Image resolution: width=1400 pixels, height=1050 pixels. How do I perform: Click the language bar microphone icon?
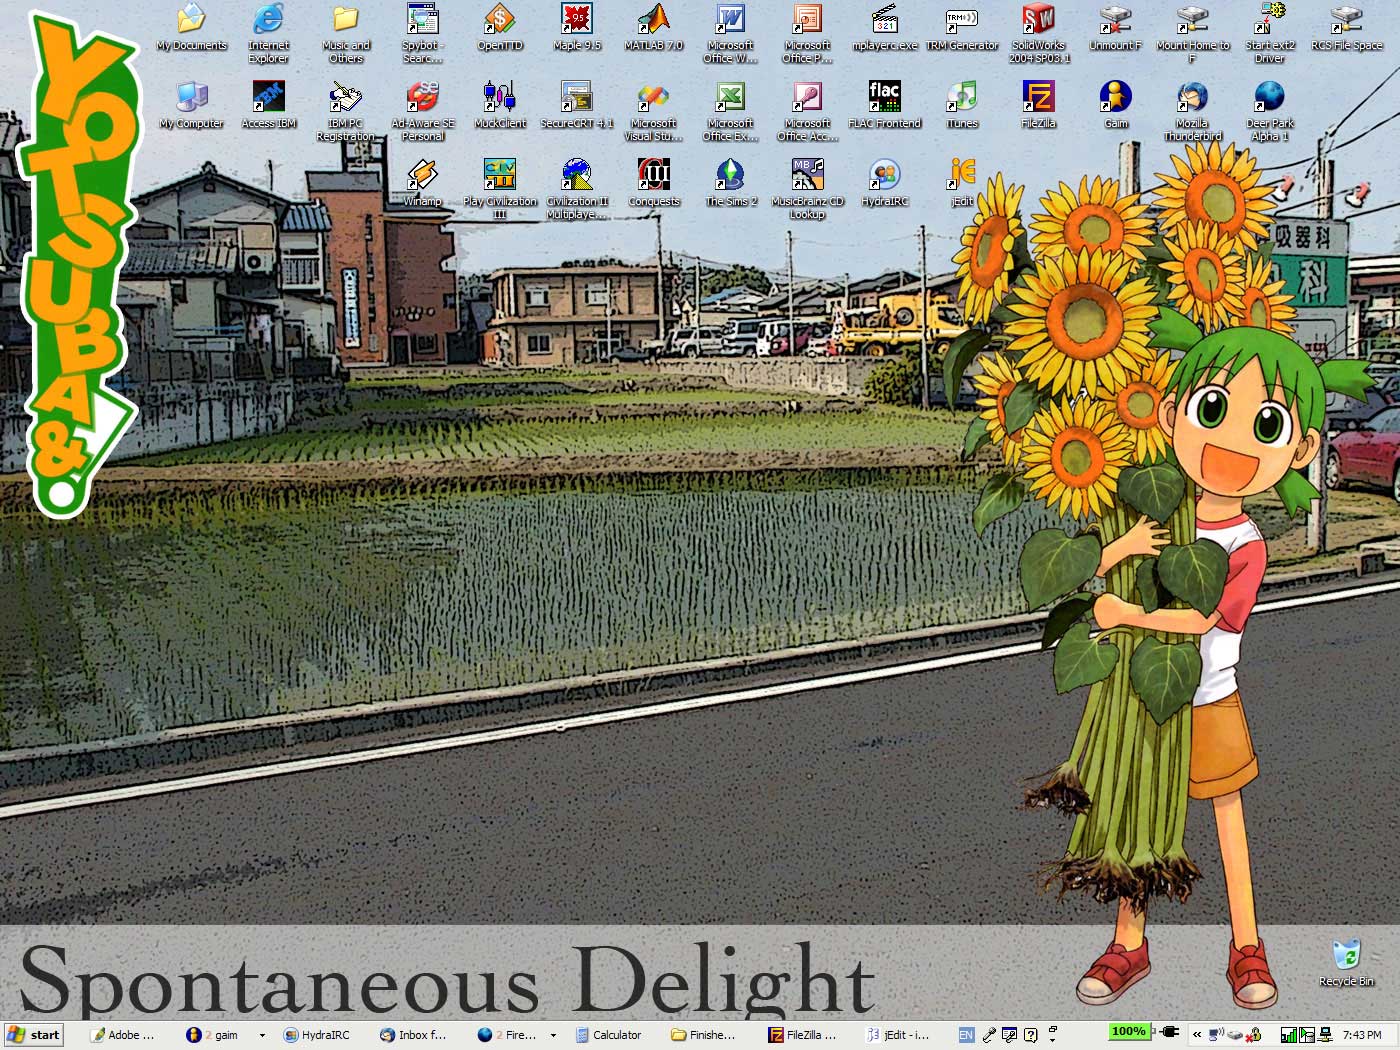(989, 1035)
